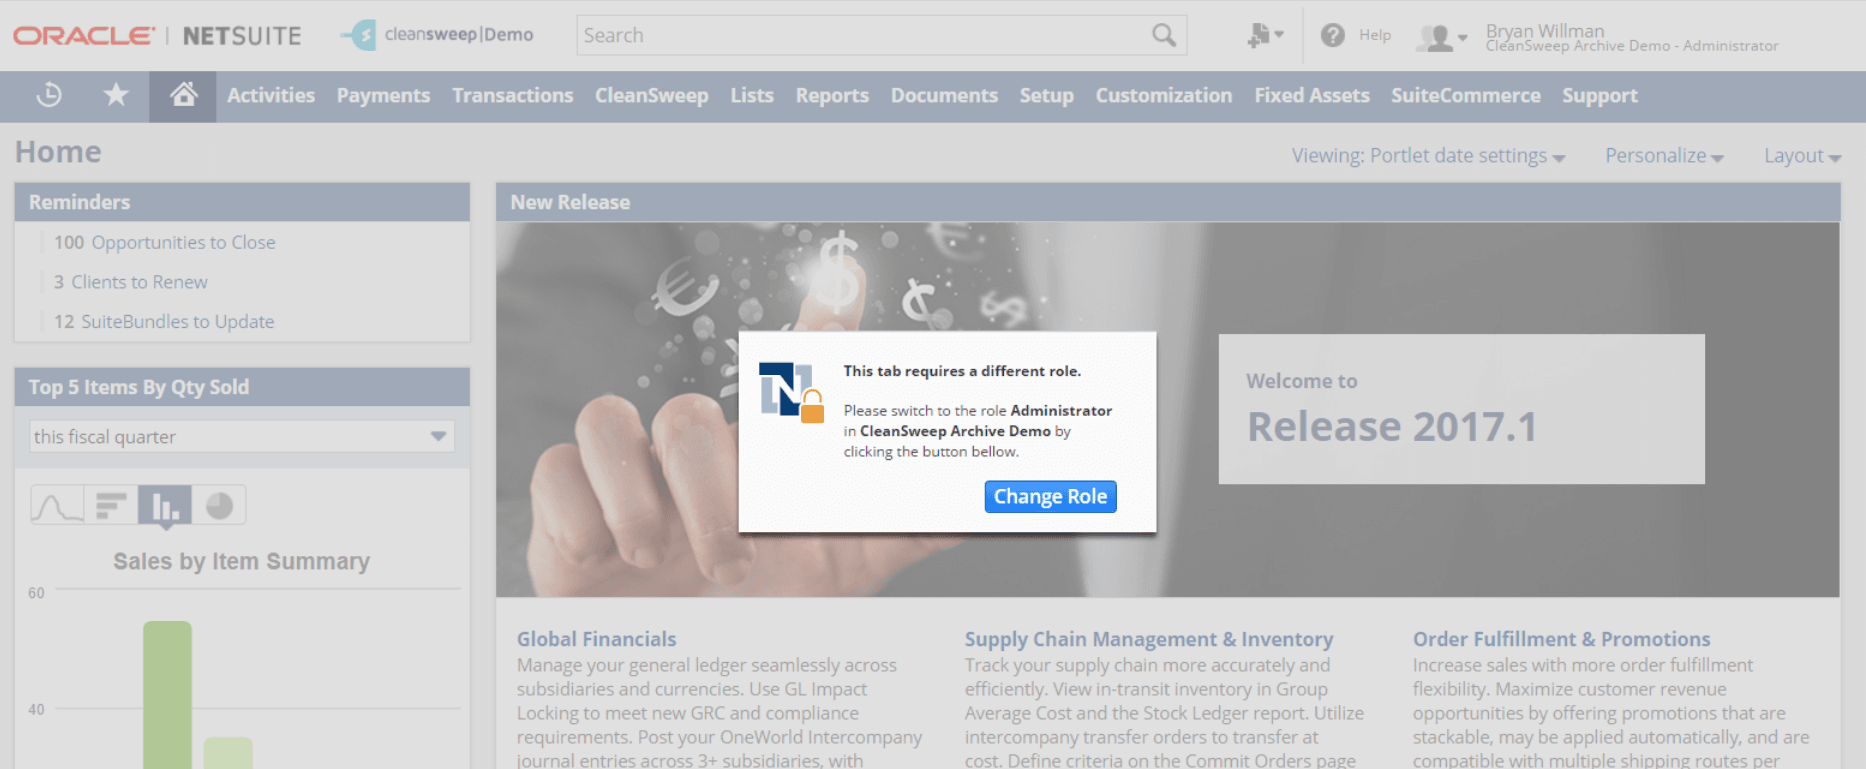Viewport: 1866px width, 769px height.
Task: Open the Transactions menu
Action: coord(512,95)
